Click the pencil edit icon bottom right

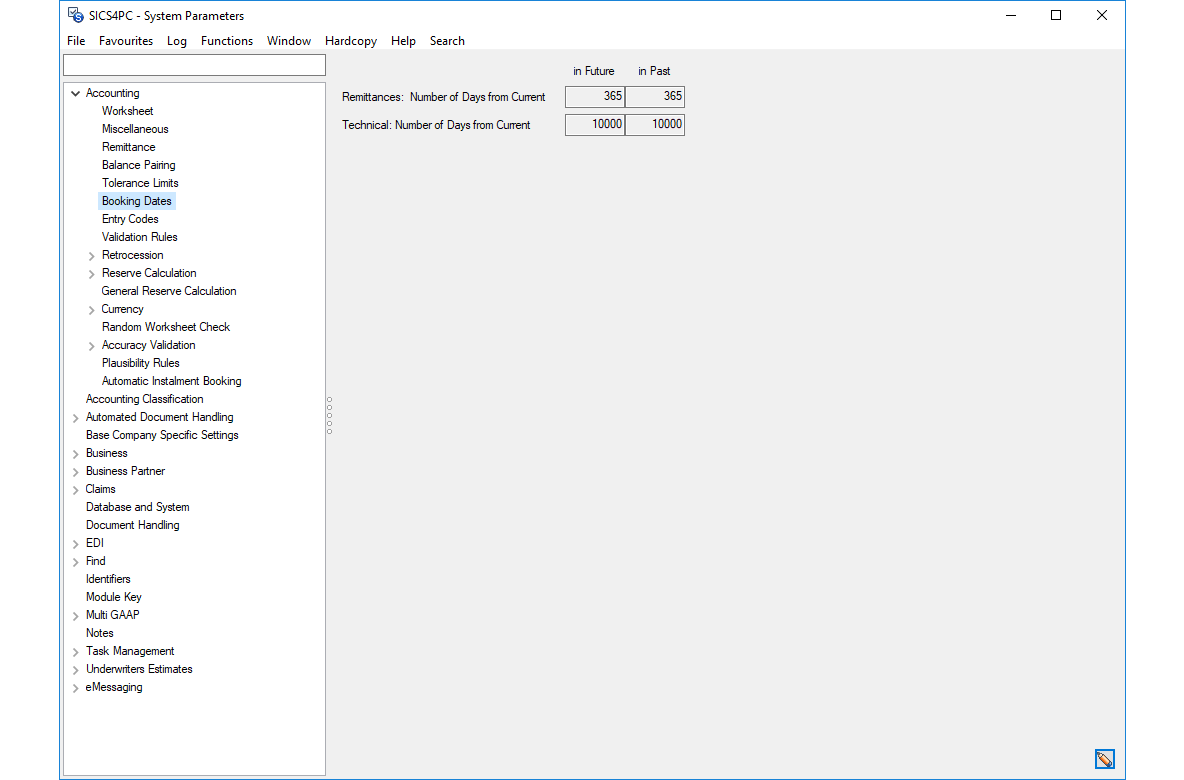pos(1105,759)
